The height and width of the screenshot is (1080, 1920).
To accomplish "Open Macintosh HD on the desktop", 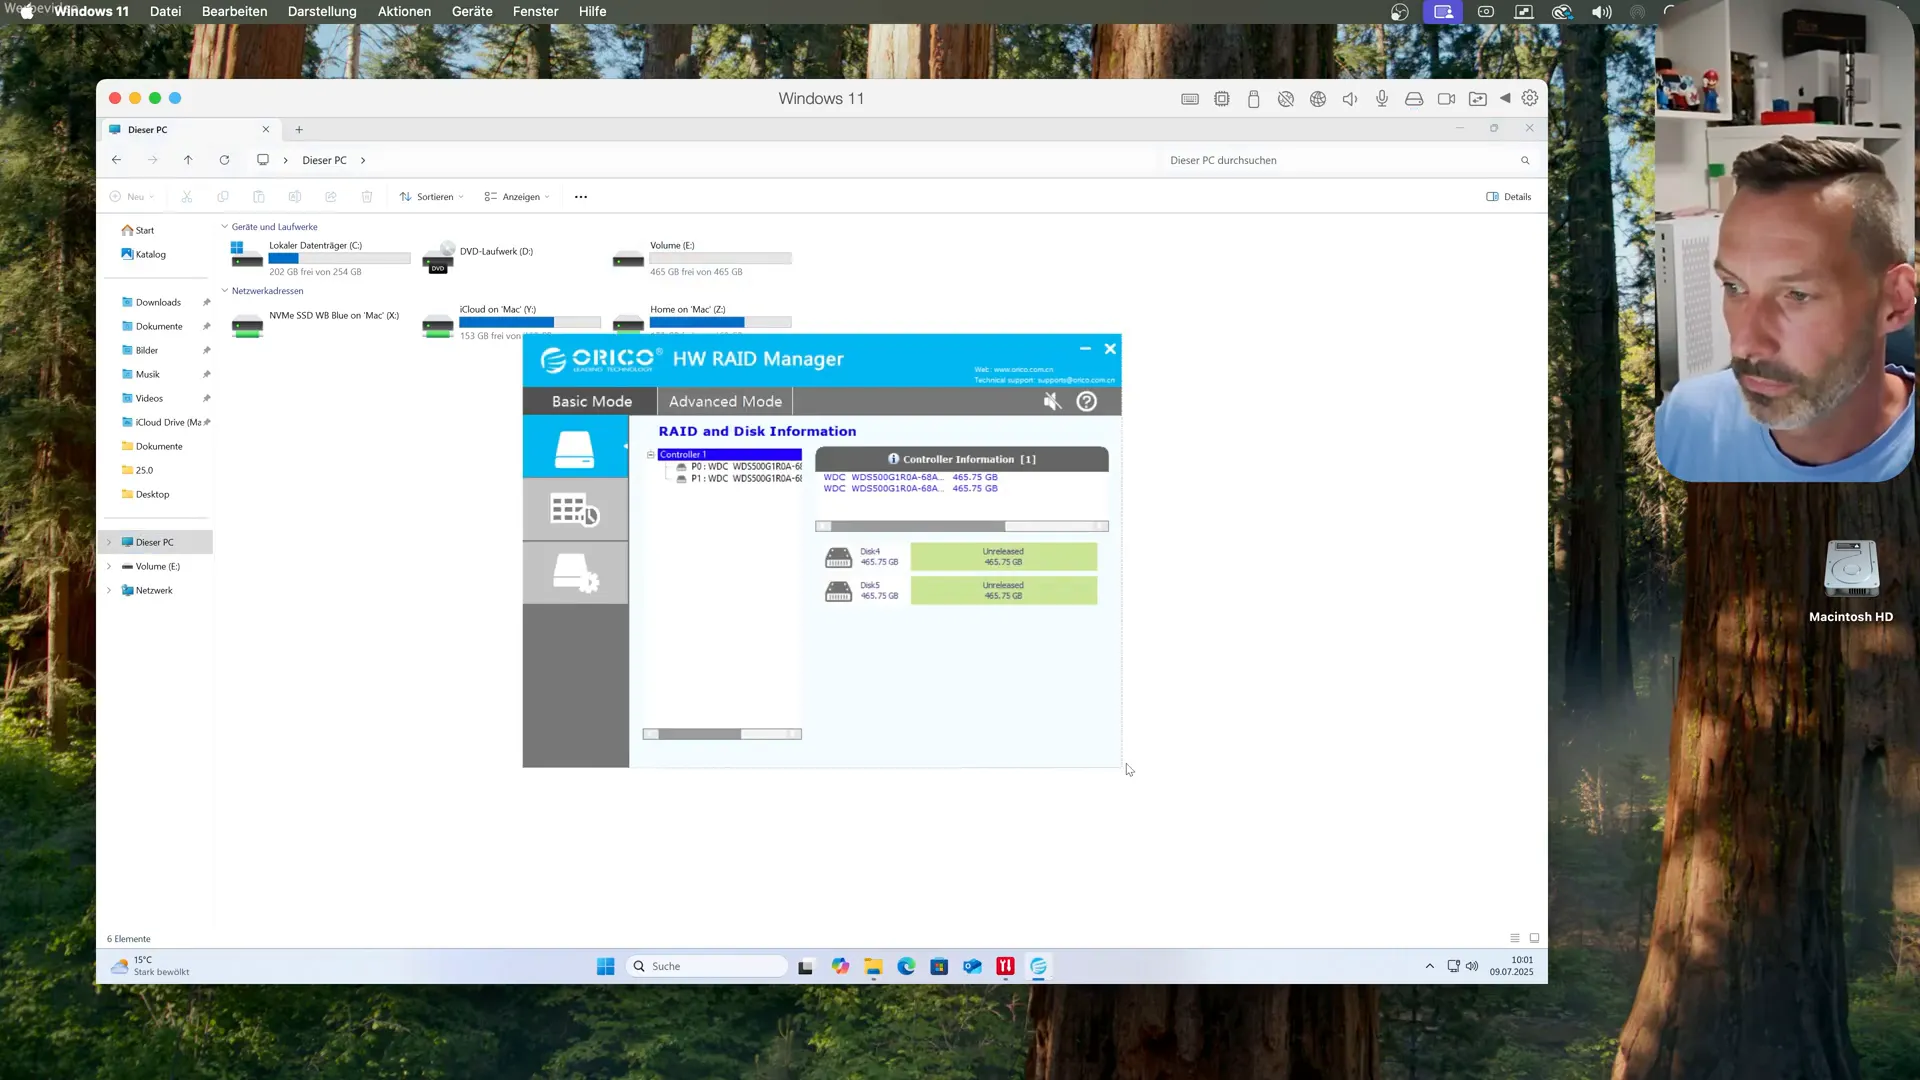I will point(1851,582).
